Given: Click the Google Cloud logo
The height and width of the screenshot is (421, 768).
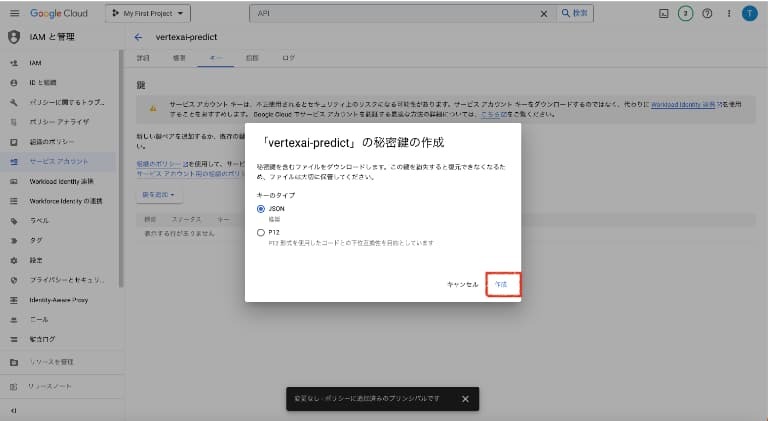Looking at the screenshot, I should pyautogui.click(x=59, y=13).
